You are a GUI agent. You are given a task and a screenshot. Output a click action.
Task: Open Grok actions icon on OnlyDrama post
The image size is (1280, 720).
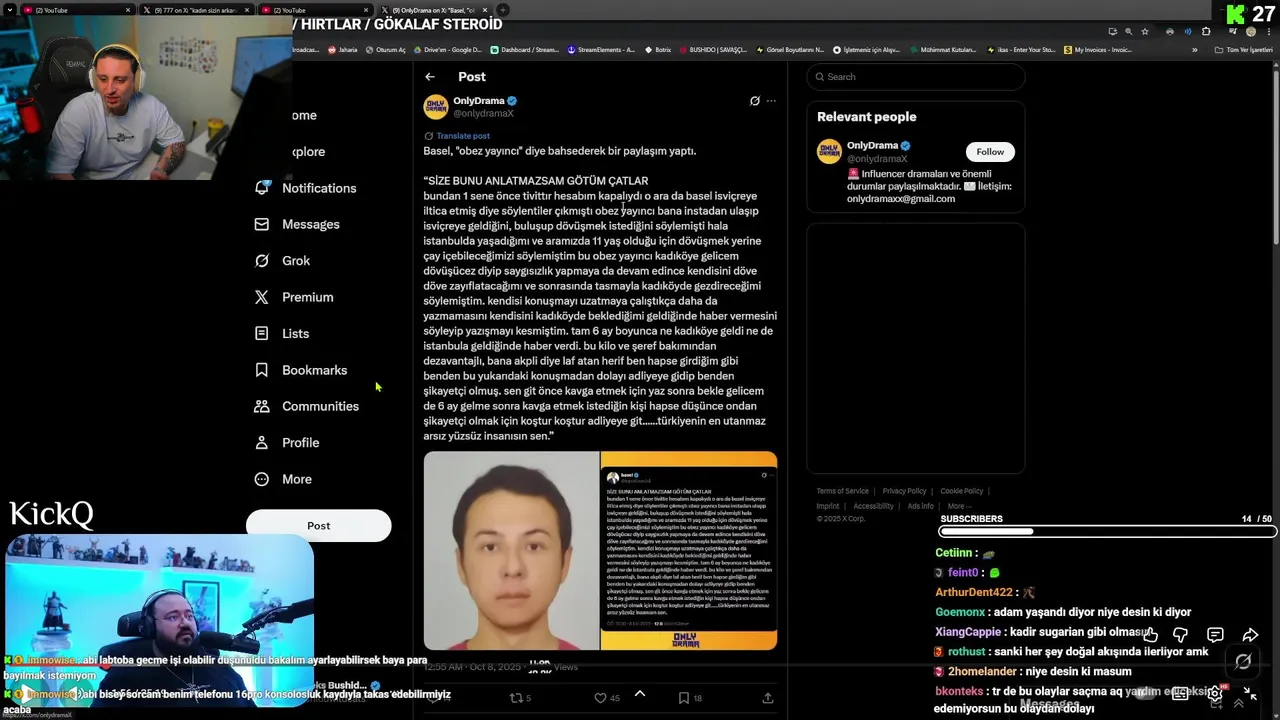(755, 101)
